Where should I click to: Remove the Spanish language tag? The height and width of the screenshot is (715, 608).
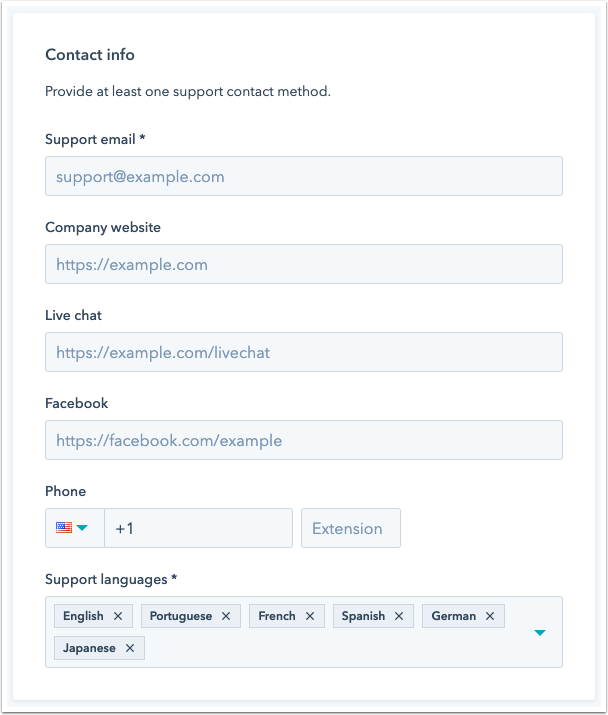399,616
